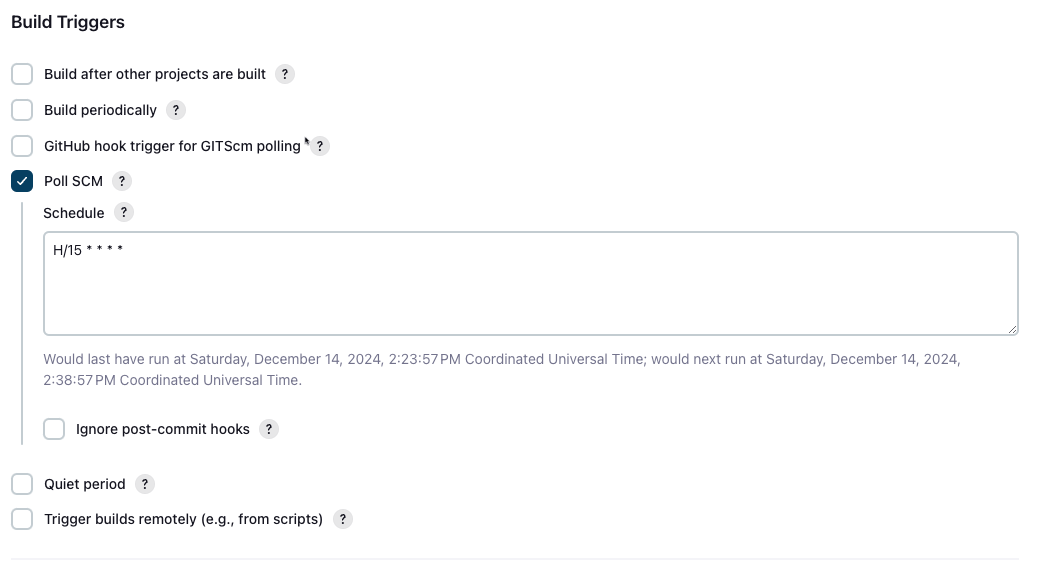
Task: Uncheck the Poll SCM checkbox
Action: click(22, 181)
